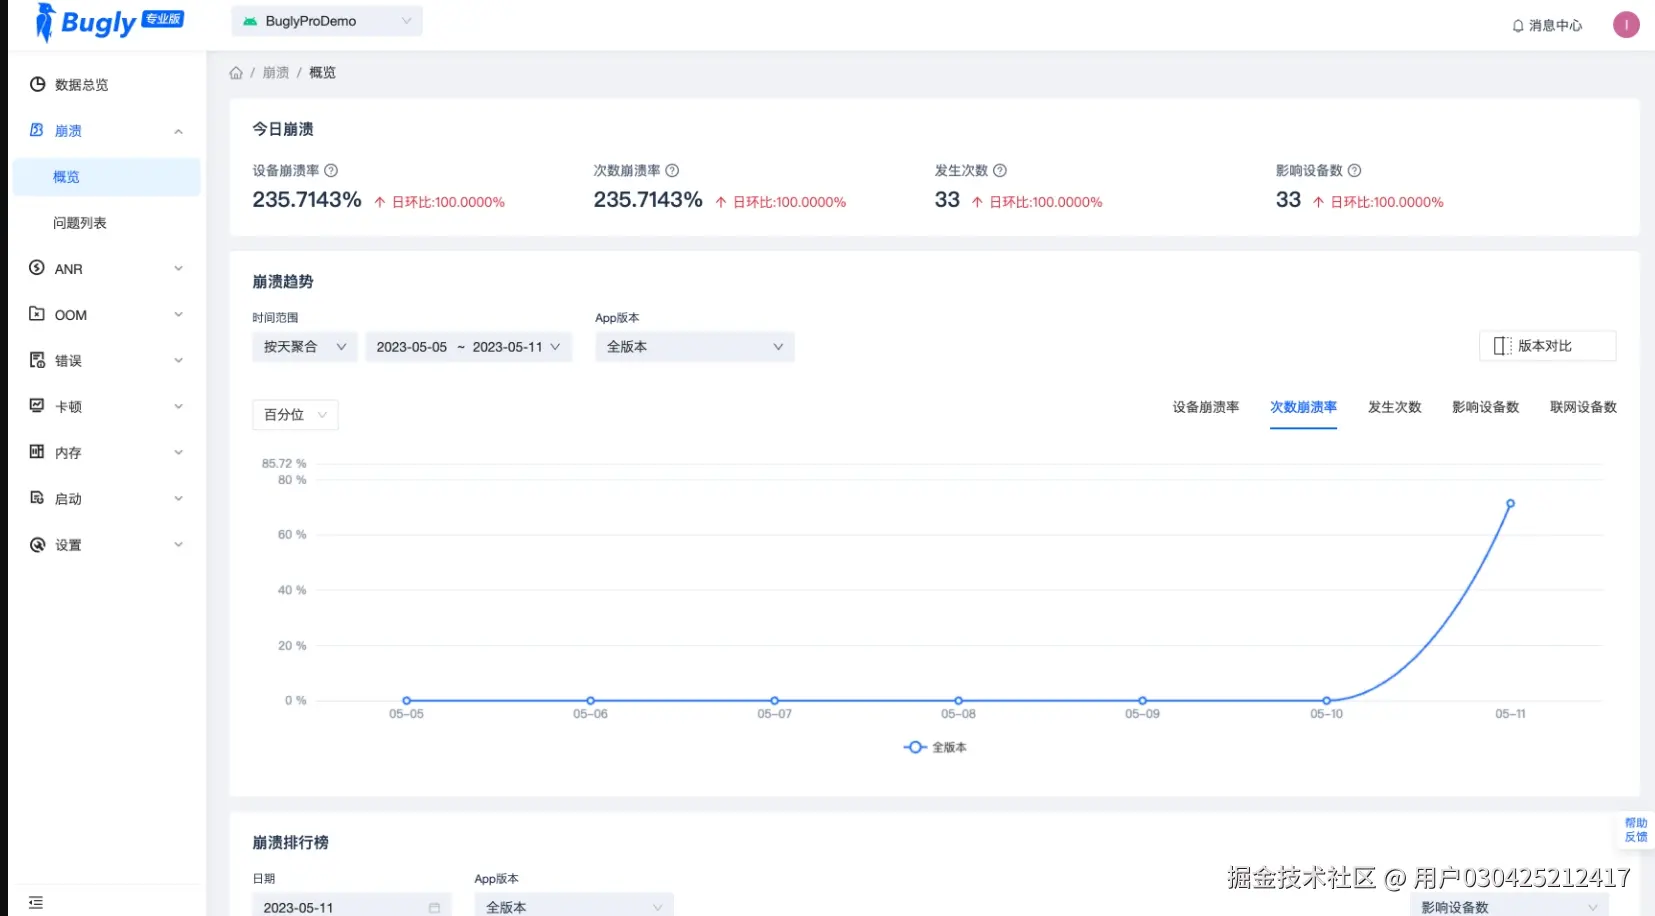Viewport: 1655px width, 916px height.
Task: Expand the 全版本 App版本 dropdown
Action: [695, 347]
